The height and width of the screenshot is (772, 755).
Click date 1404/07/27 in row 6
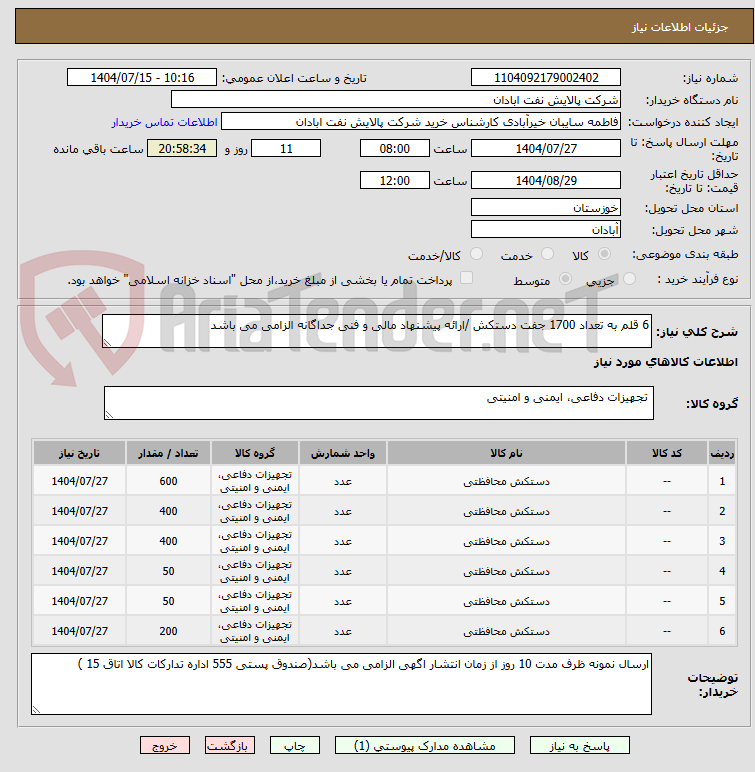pyautogui.click(x=79, y=631)
